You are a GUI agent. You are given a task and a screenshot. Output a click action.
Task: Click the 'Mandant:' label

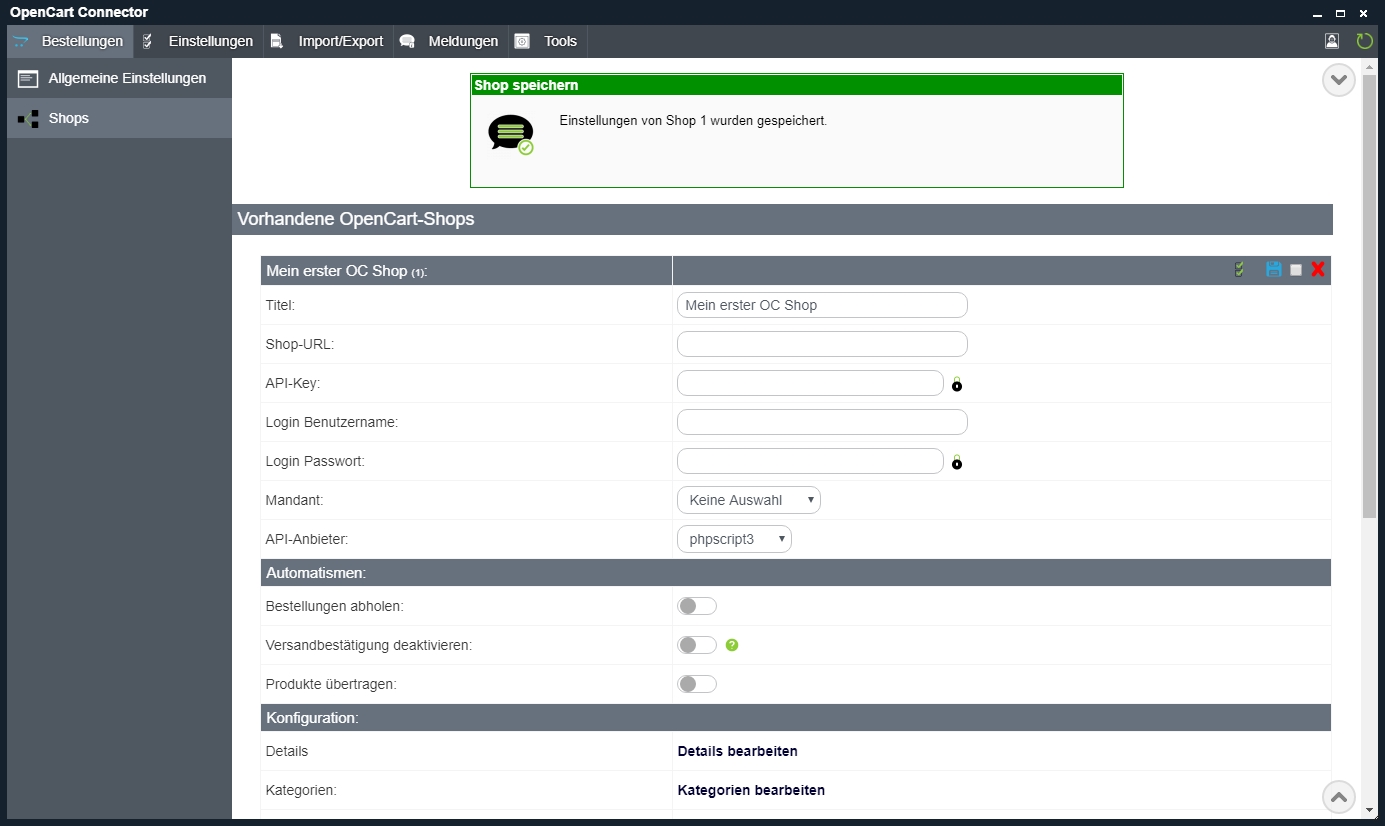(295, 500)
